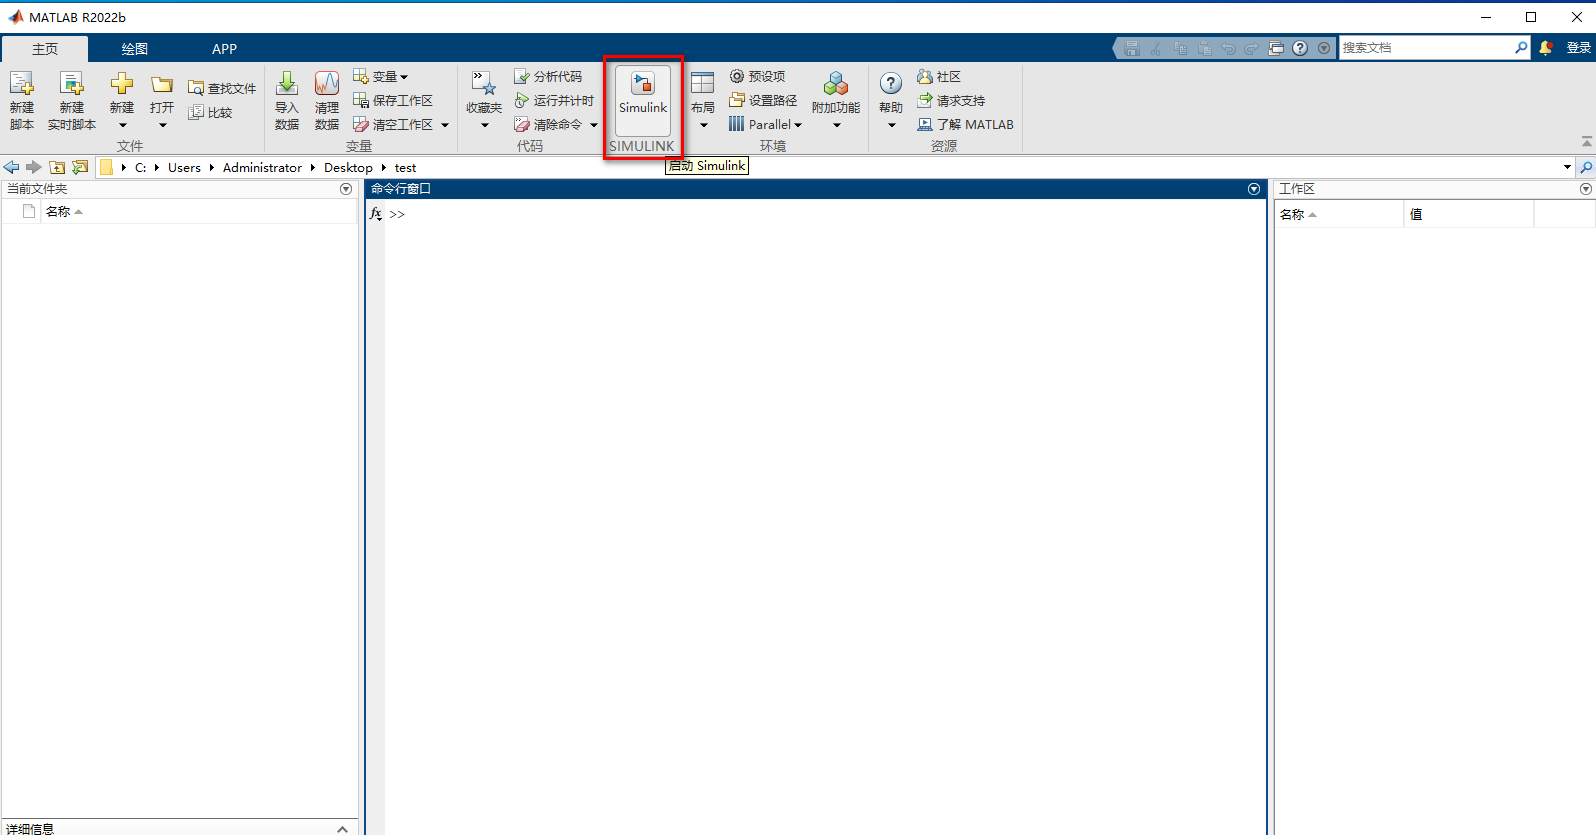Click 运行并计时 (Run and Time)
The height and width of the screenshot is (835, 1596).
[x=554, y=101]
